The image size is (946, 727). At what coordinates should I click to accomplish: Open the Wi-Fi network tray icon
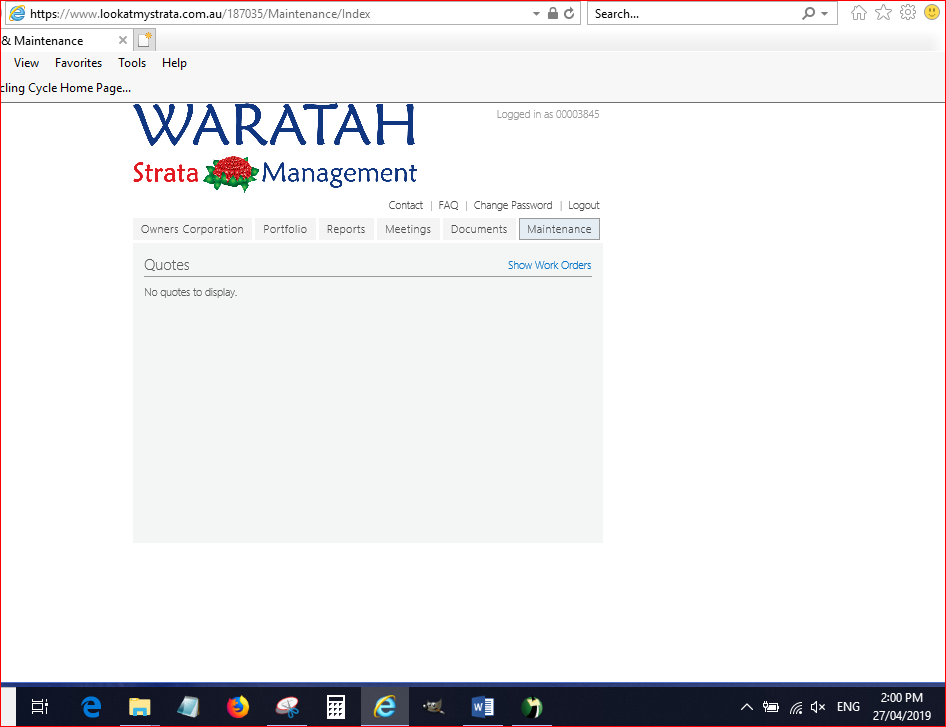pyautogui.click(x=796, y=706)
